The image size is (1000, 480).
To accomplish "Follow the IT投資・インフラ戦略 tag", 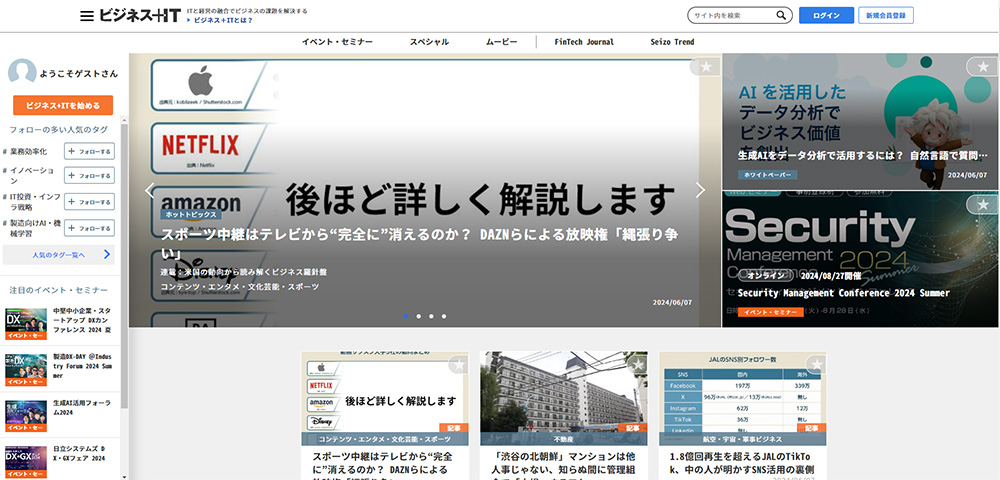I will click(89, 202).
